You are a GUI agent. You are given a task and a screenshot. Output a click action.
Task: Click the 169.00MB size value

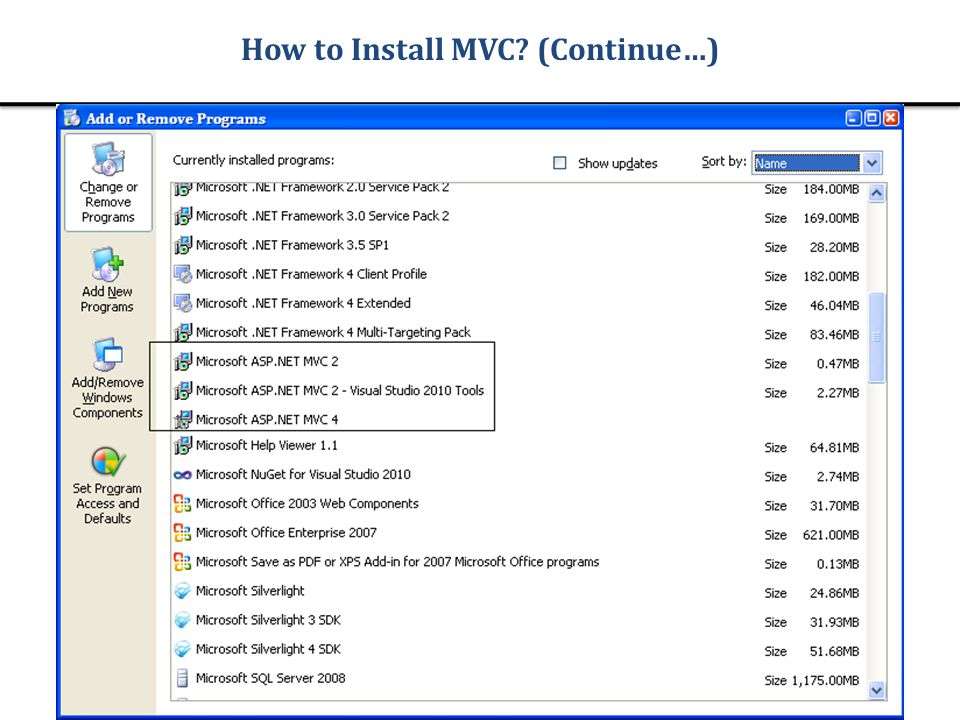pyautogui.click(x=831, y=218)
